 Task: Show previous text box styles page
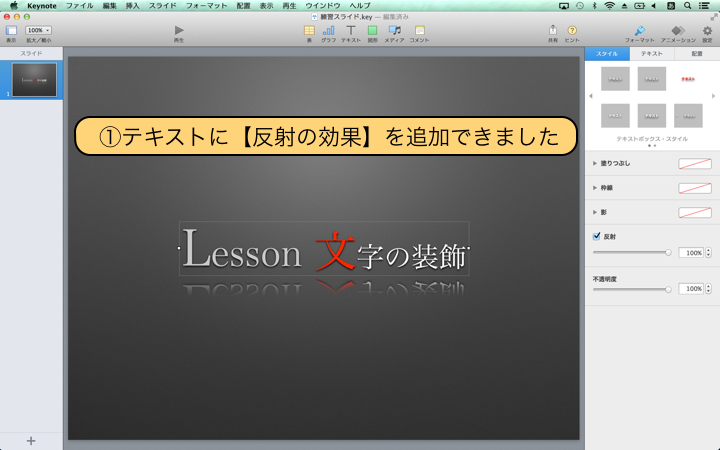coord(591,96)
